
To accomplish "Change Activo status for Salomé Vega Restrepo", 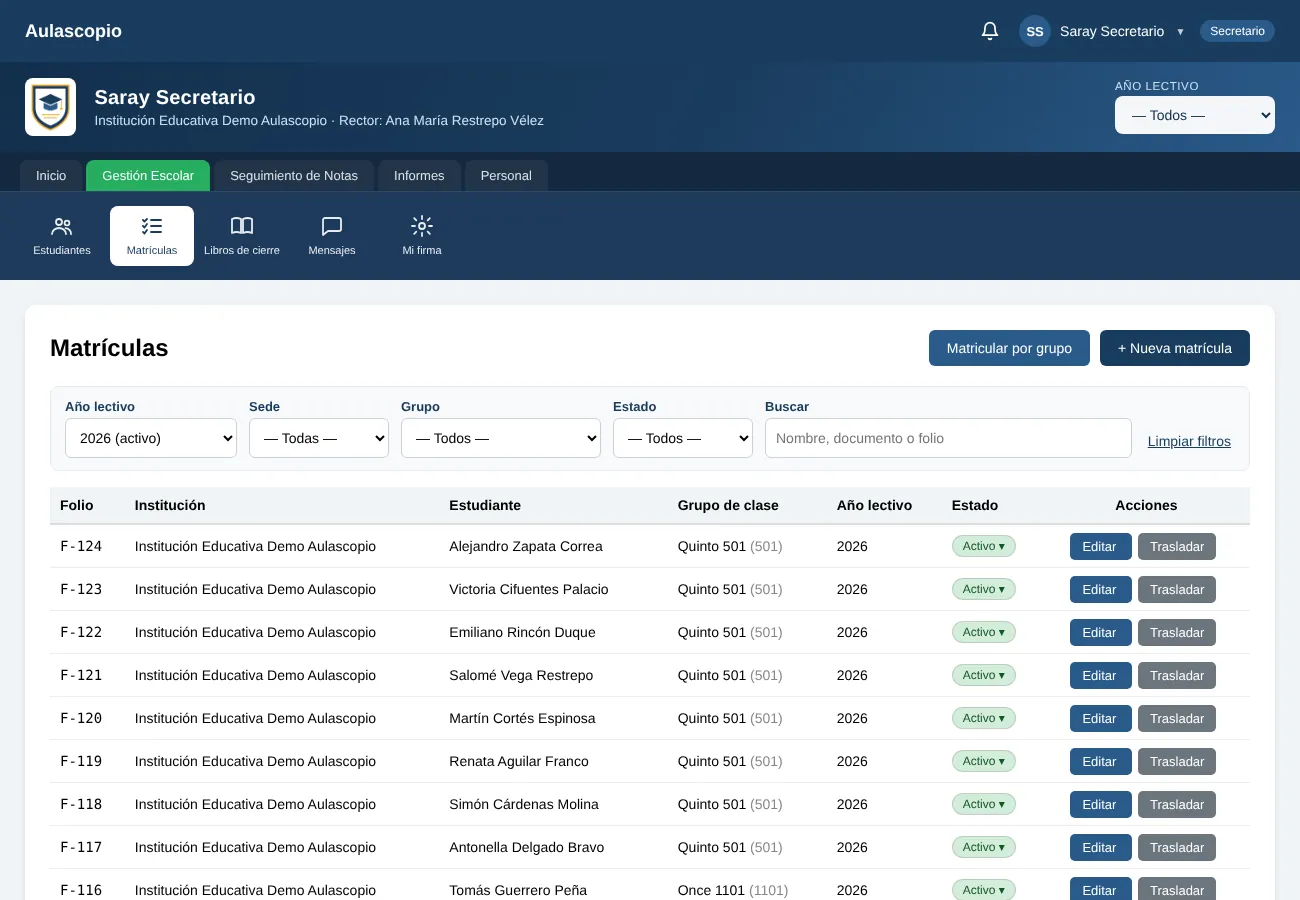I will point(984,675).
